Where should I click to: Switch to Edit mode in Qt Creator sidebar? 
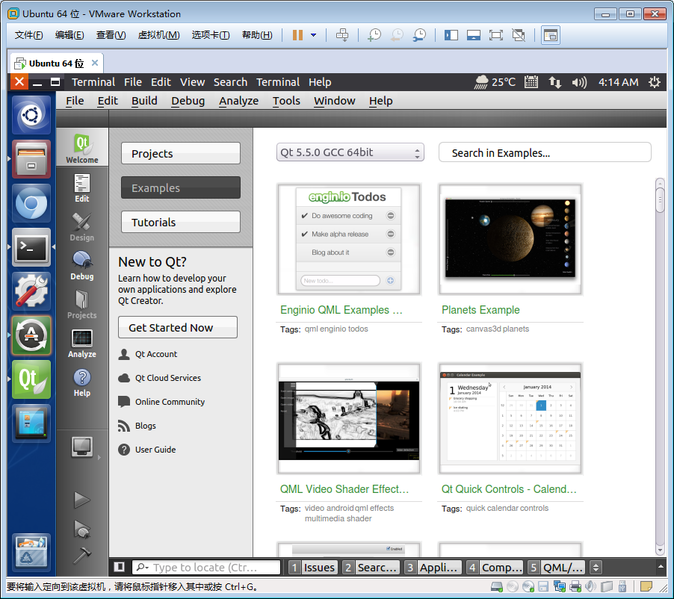[82, 187]
